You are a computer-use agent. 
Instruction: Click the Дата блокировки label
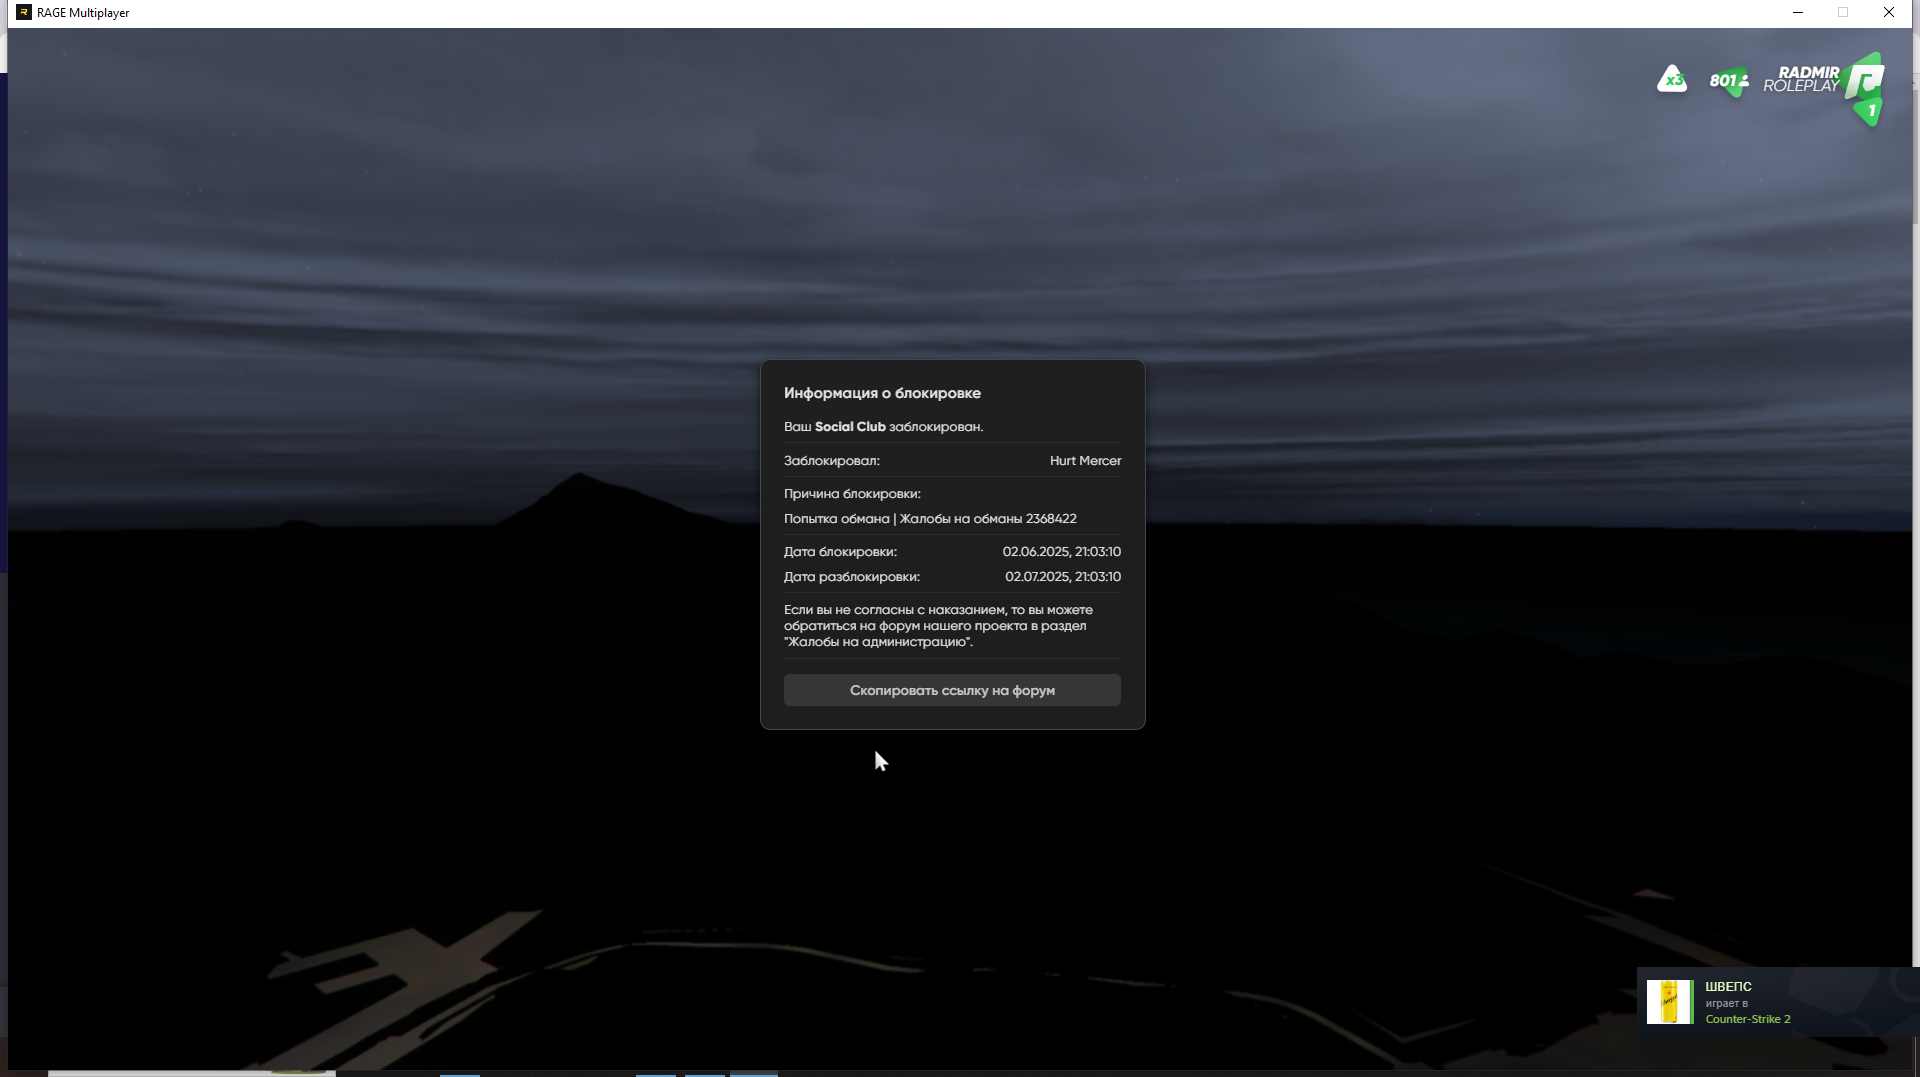point(840,552)
